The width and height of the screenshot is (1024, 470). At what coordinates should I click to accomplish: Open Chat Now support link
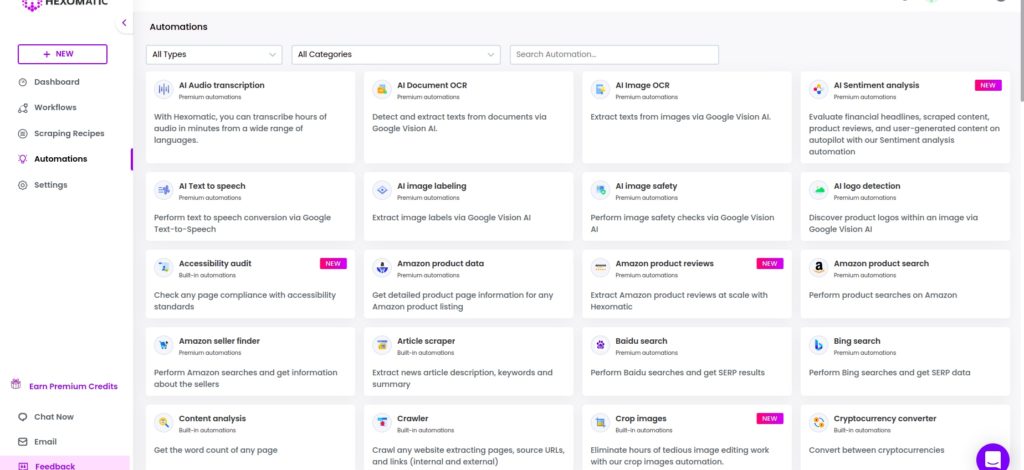tap(54, 417)
